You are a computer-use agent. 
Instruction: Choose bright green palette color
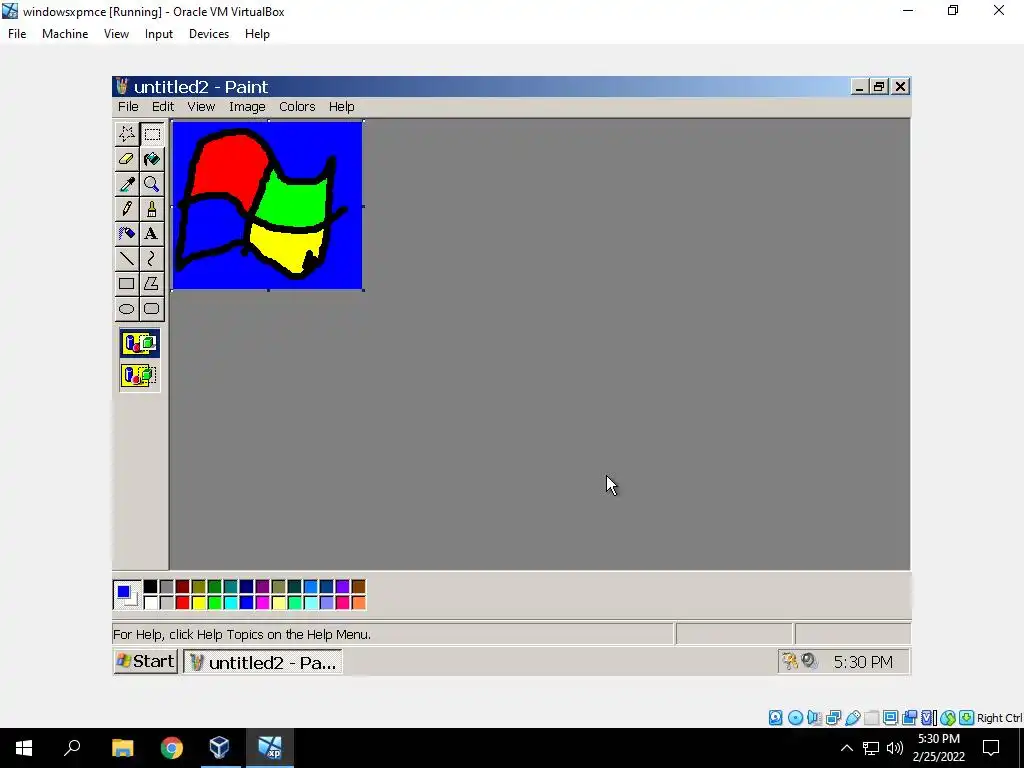click(214, 602)
